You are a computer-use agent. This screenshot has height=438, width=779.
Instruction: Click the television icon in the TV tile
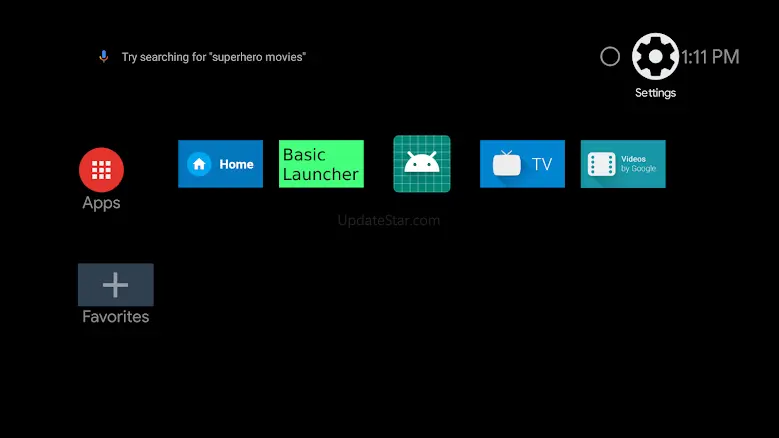(507, 163)
